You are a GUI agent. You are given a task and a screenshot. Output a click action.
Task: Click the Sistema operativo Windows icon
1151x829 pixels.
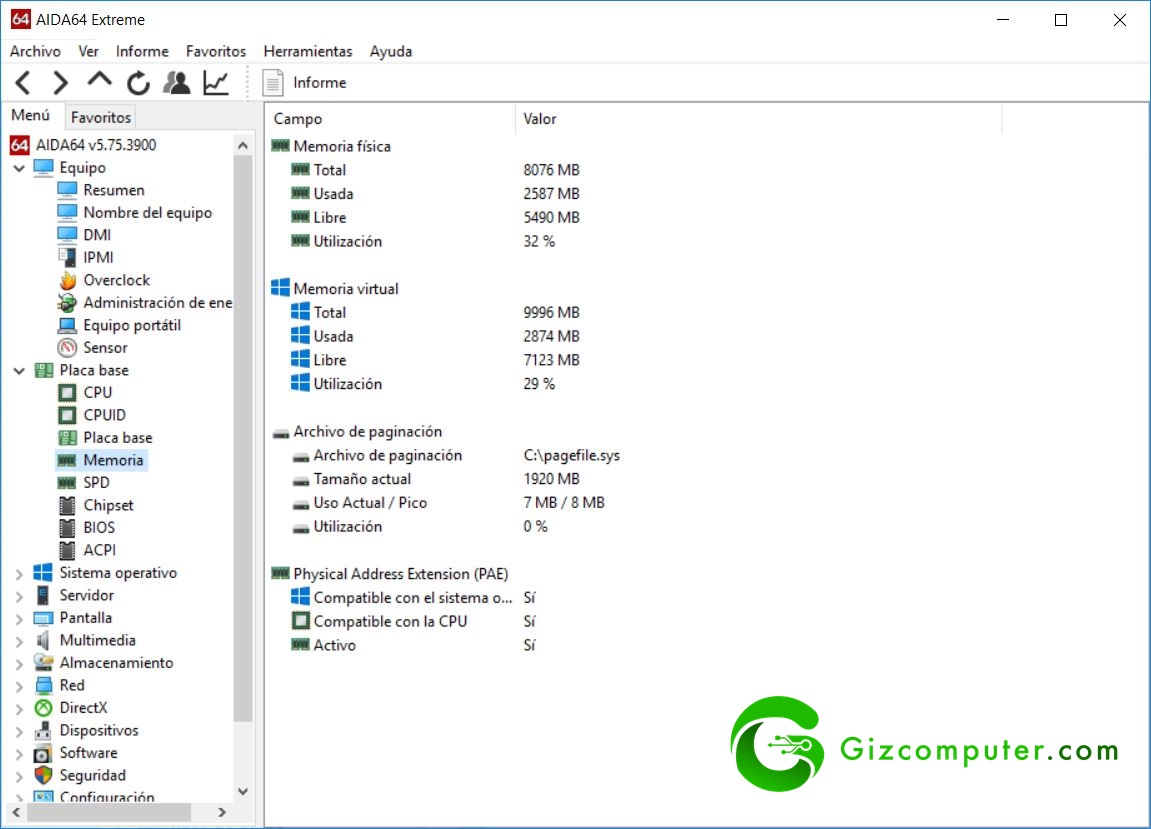point(43,573)
